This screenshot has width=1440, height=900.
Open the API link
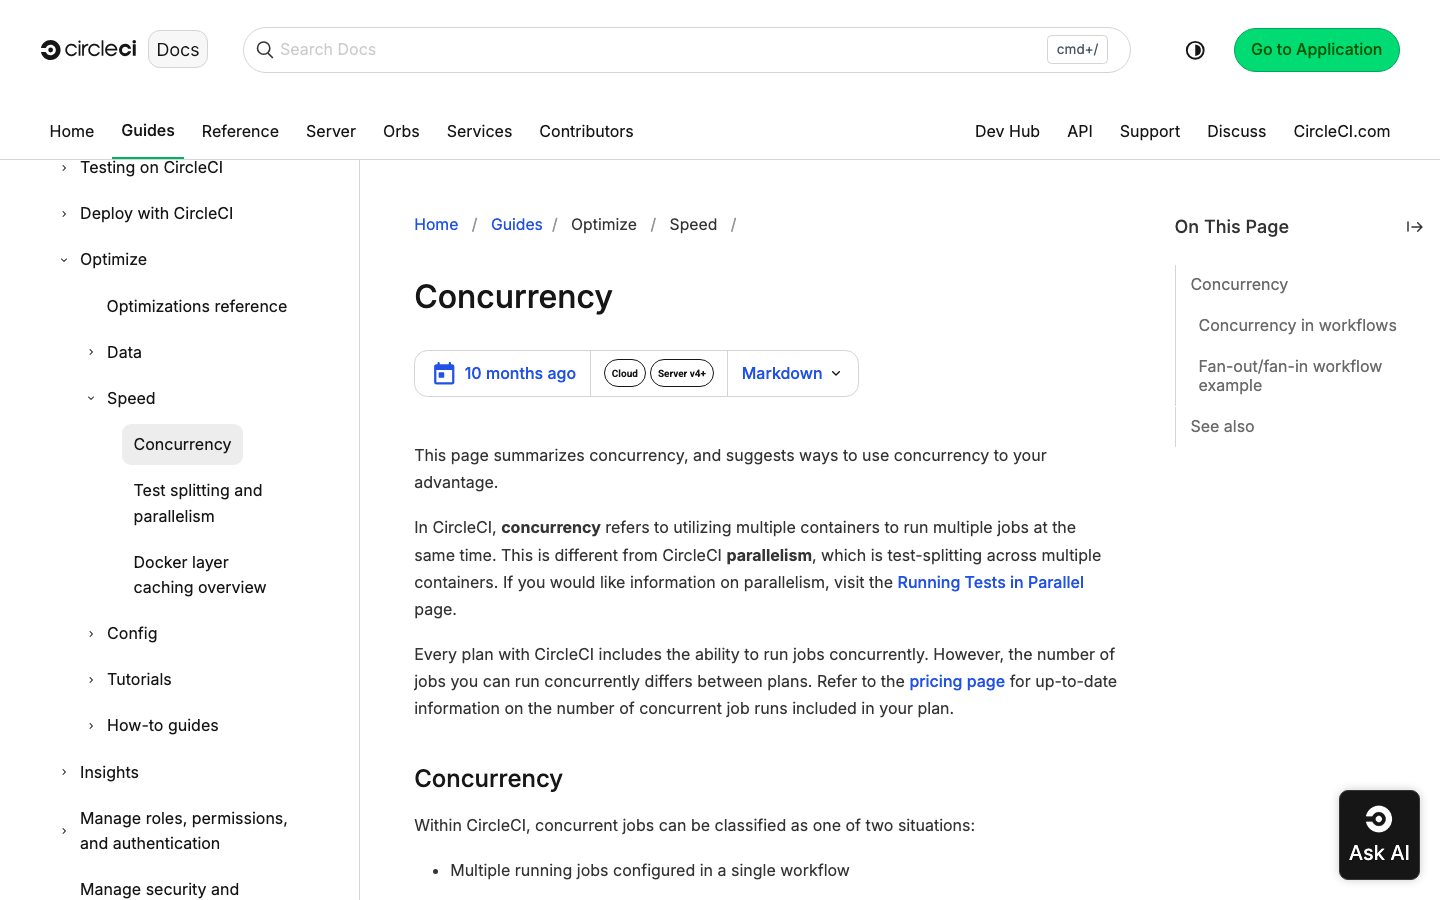1080,131
